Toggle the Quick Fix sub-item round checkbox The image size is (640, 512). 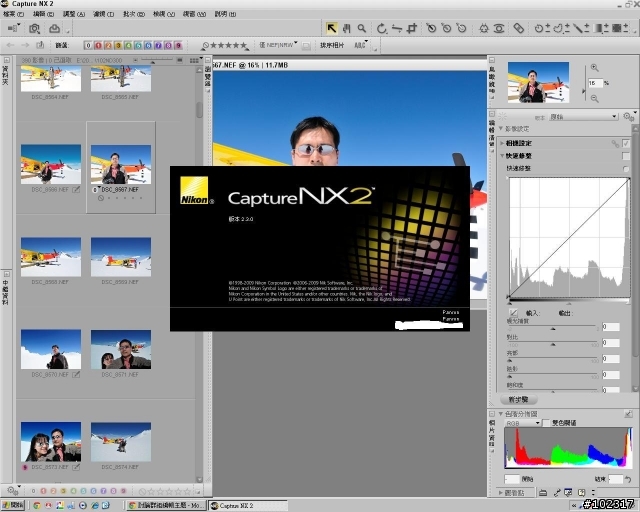[x=626, y=169]
